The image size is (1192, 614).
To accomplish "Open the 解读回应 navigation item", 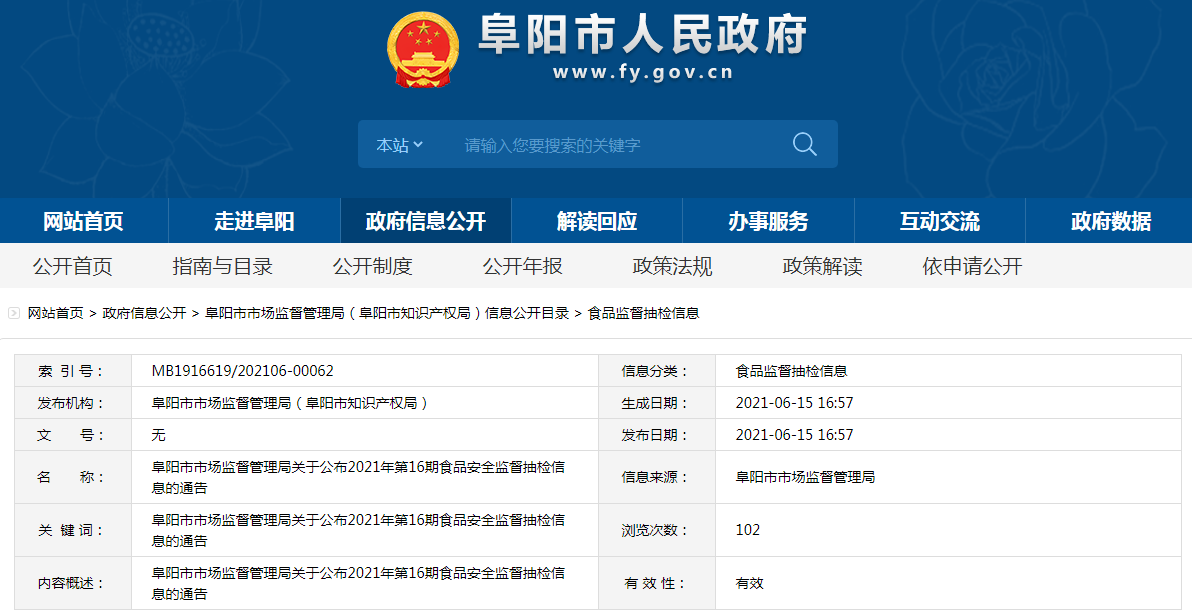I will click(x=597, y=221).
